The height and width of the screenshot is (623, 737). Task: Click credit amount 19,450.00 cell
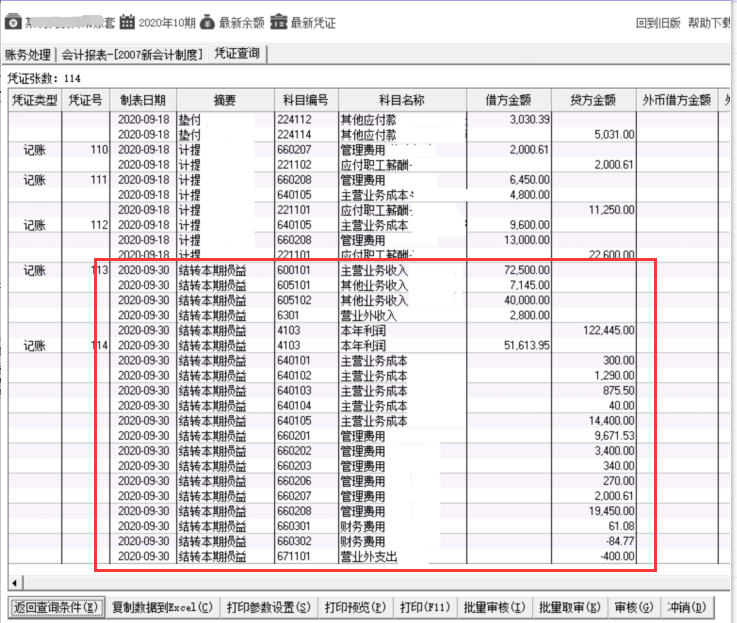(593, 511)
